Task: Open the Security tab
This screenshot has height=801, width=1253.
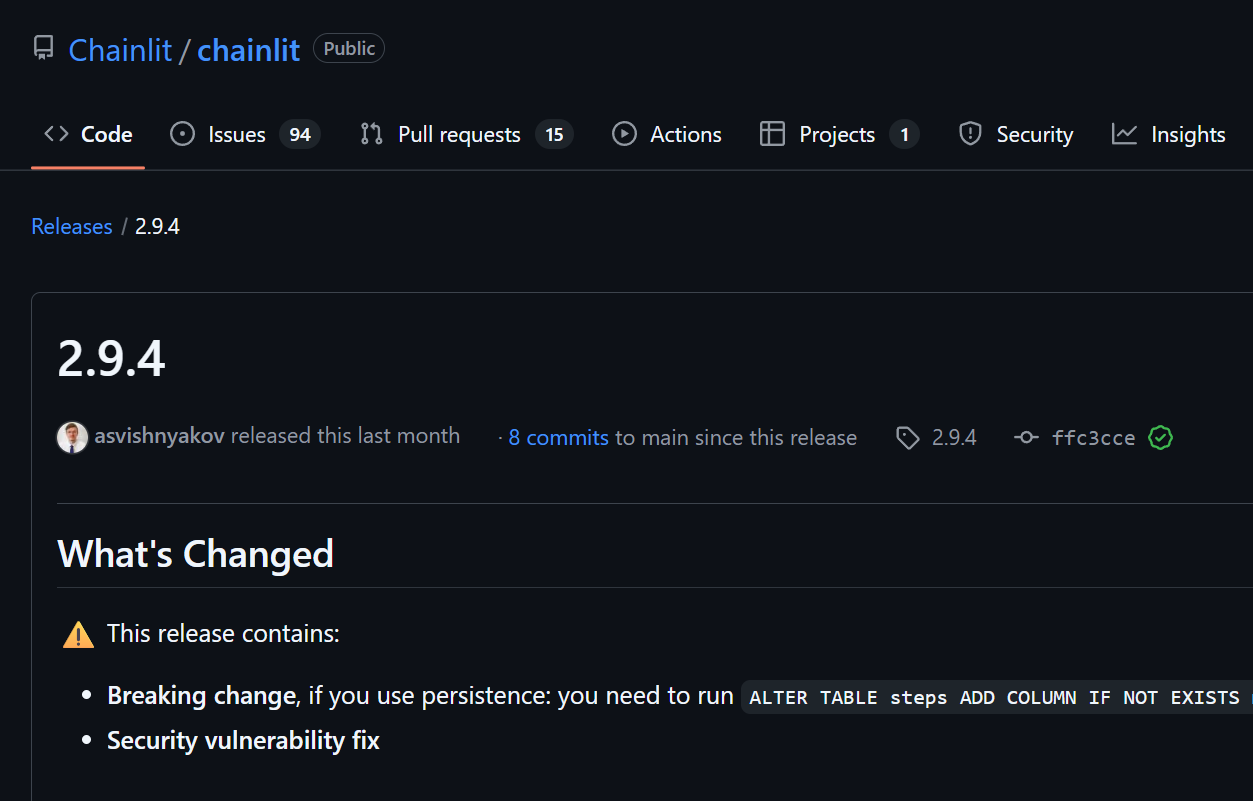Action: [1016, 134]
